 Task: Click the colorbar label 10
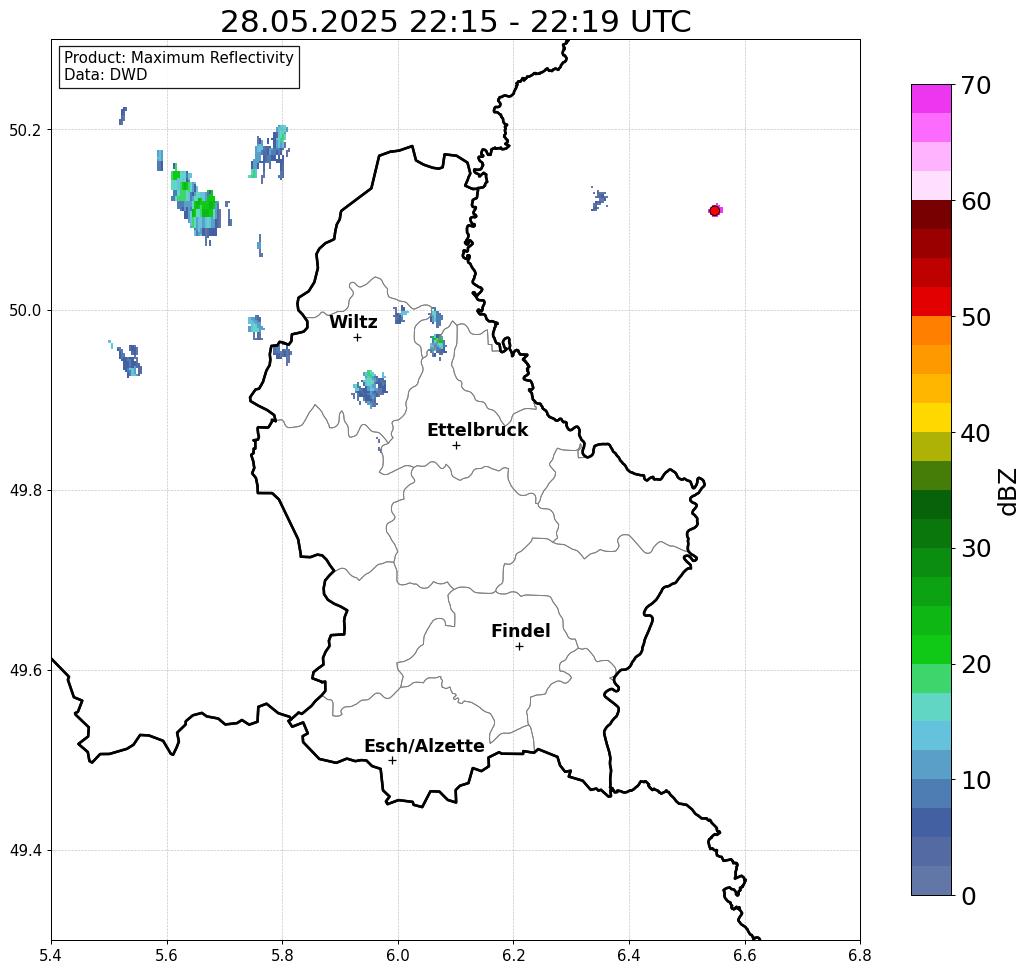coord(975,780)
